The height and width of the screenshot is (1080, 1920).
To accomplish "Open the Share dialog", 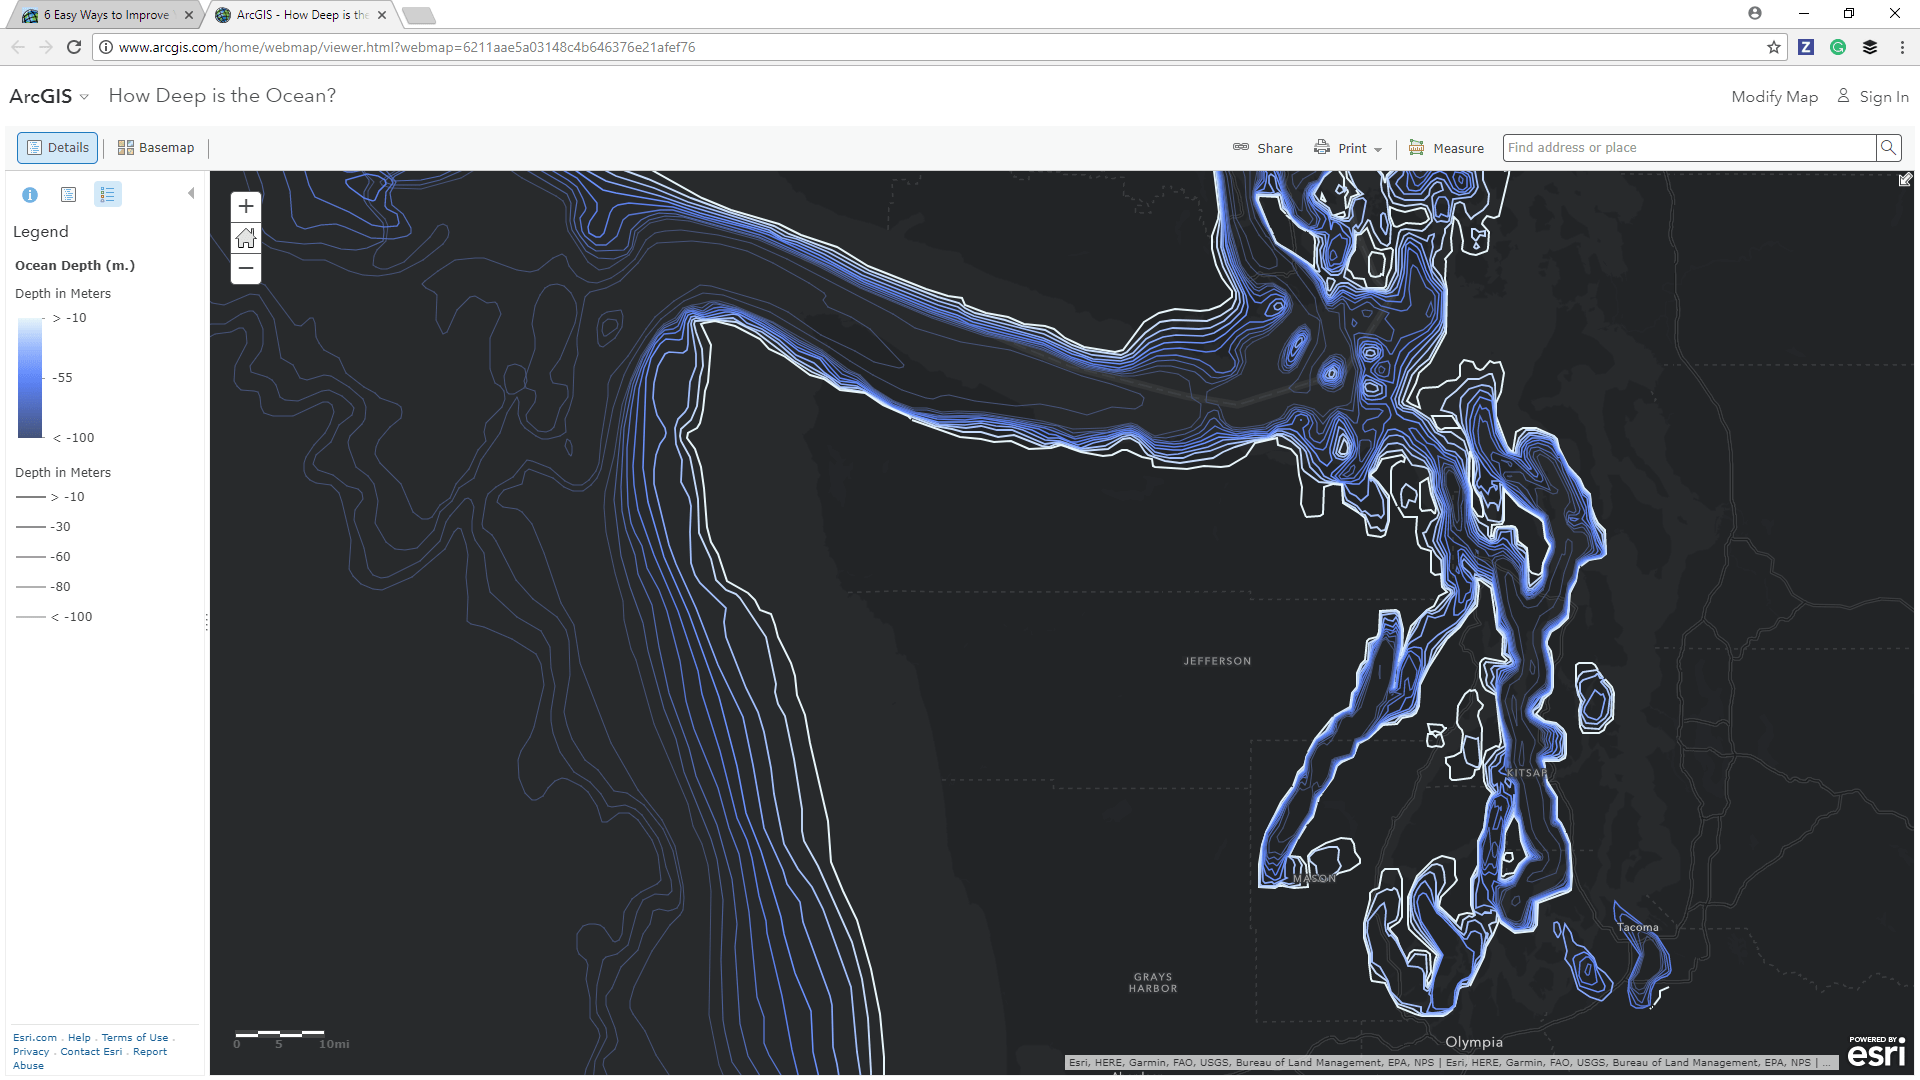I will [x=1262, y=147].
